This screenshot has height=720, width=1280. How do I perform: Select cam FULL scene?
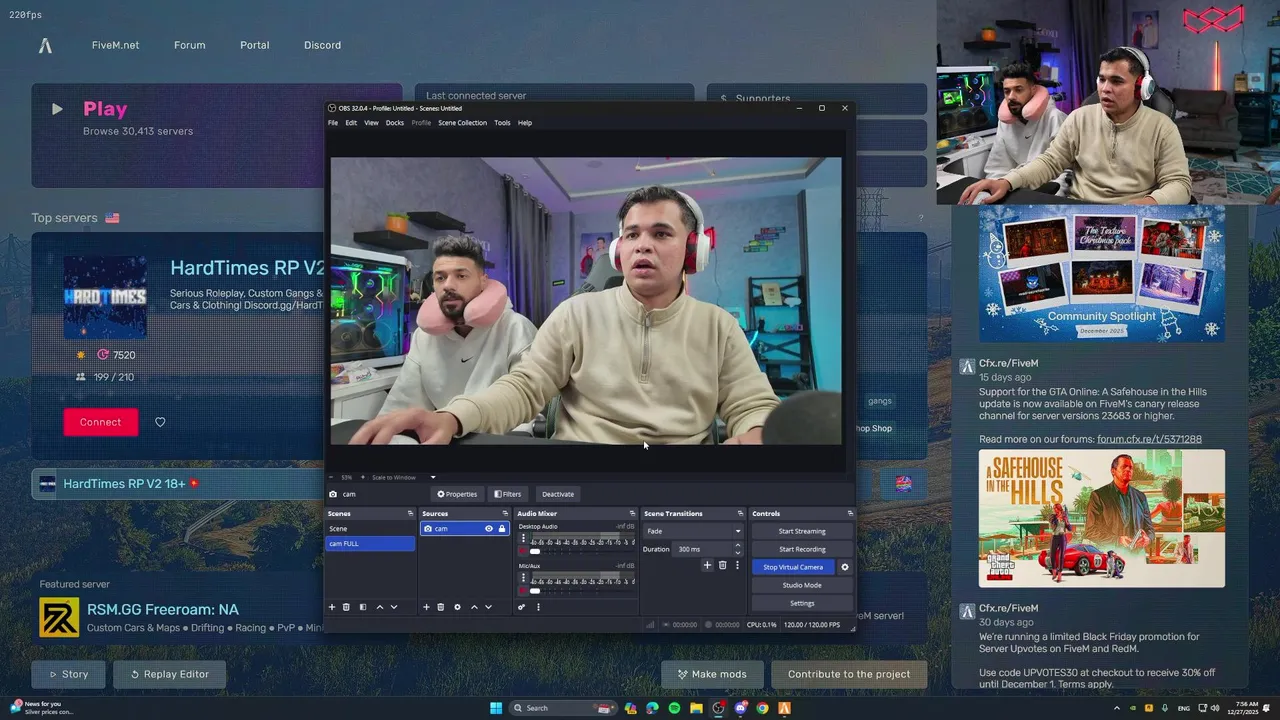370,543
